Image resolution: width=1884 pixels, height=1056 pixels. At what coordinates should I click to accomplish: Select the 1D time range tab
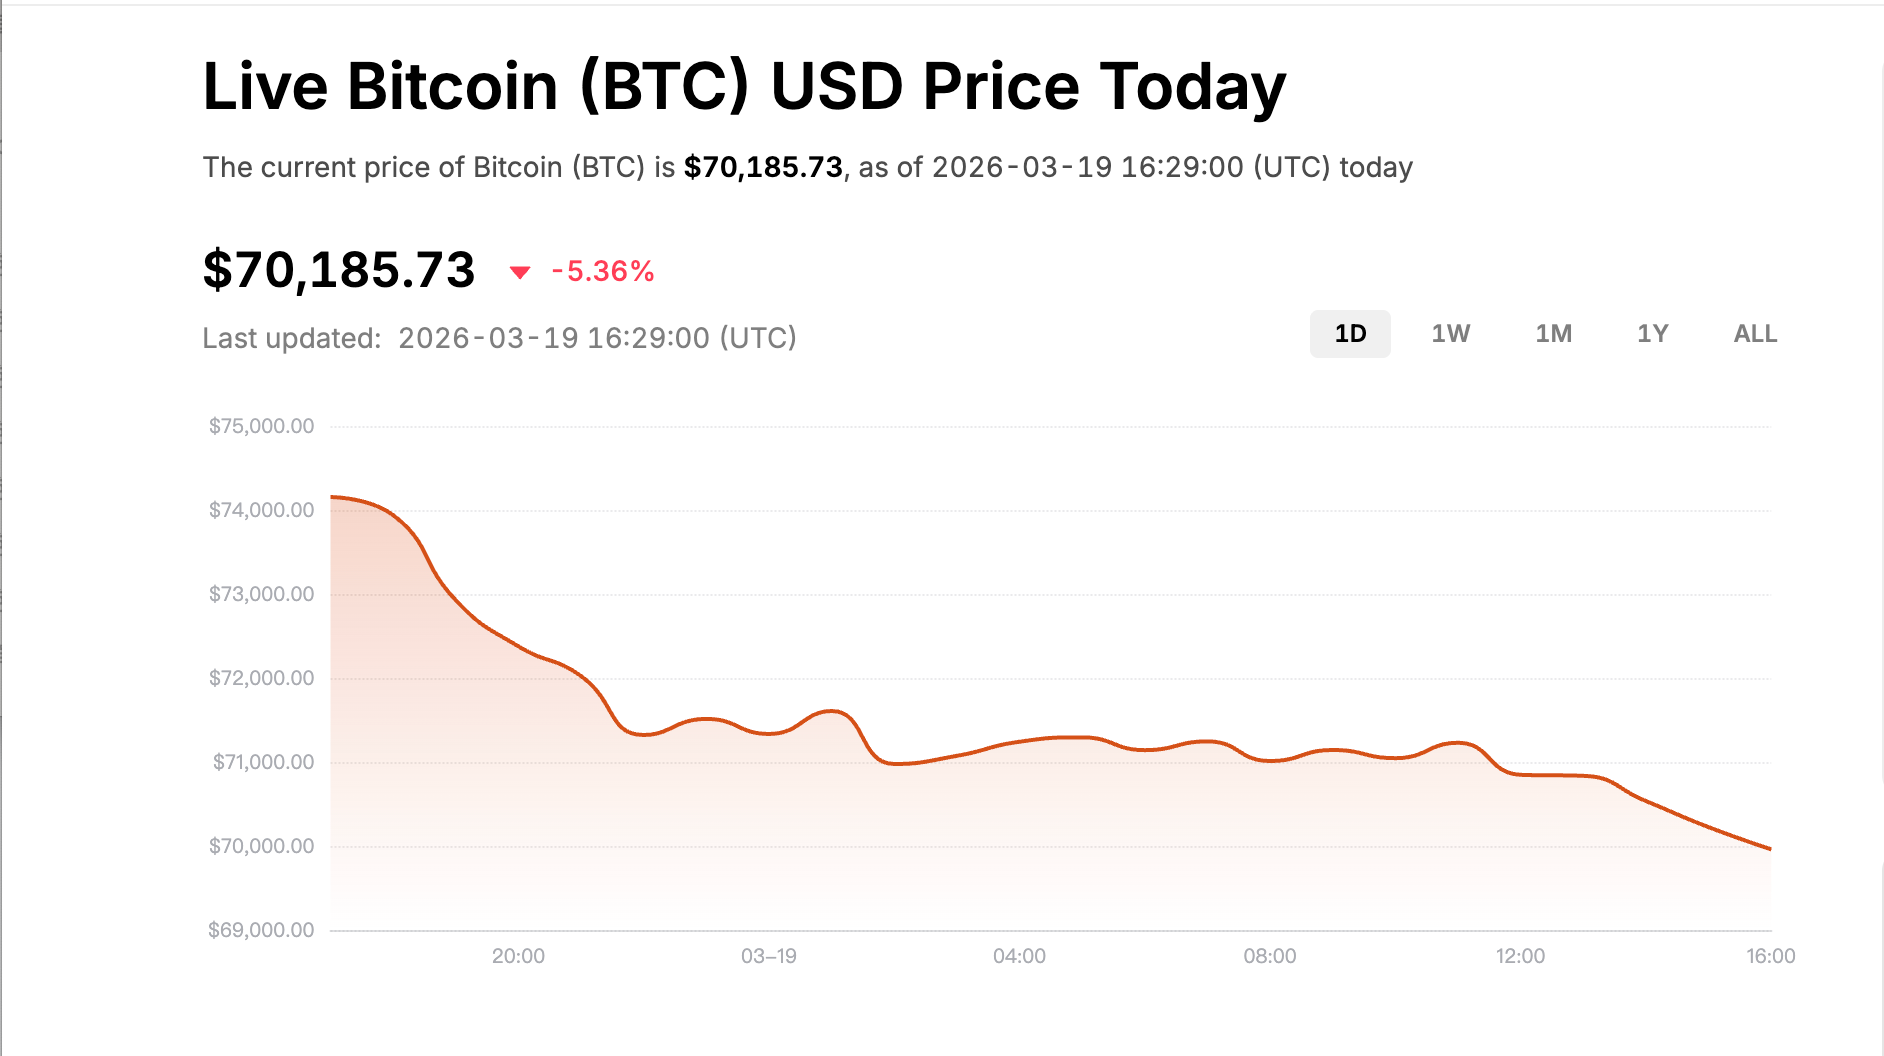[x=1350, y=334]
